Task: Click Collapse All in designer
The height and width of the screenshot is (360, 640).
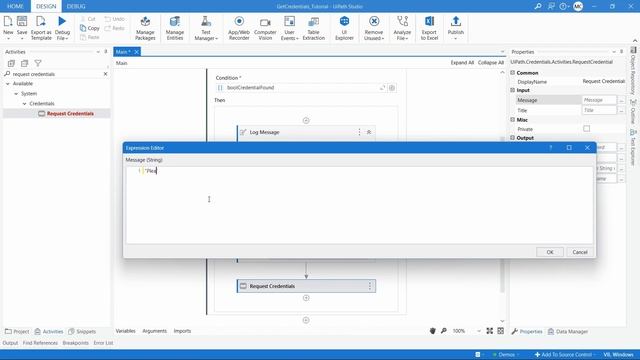Action: click(491, 62)
